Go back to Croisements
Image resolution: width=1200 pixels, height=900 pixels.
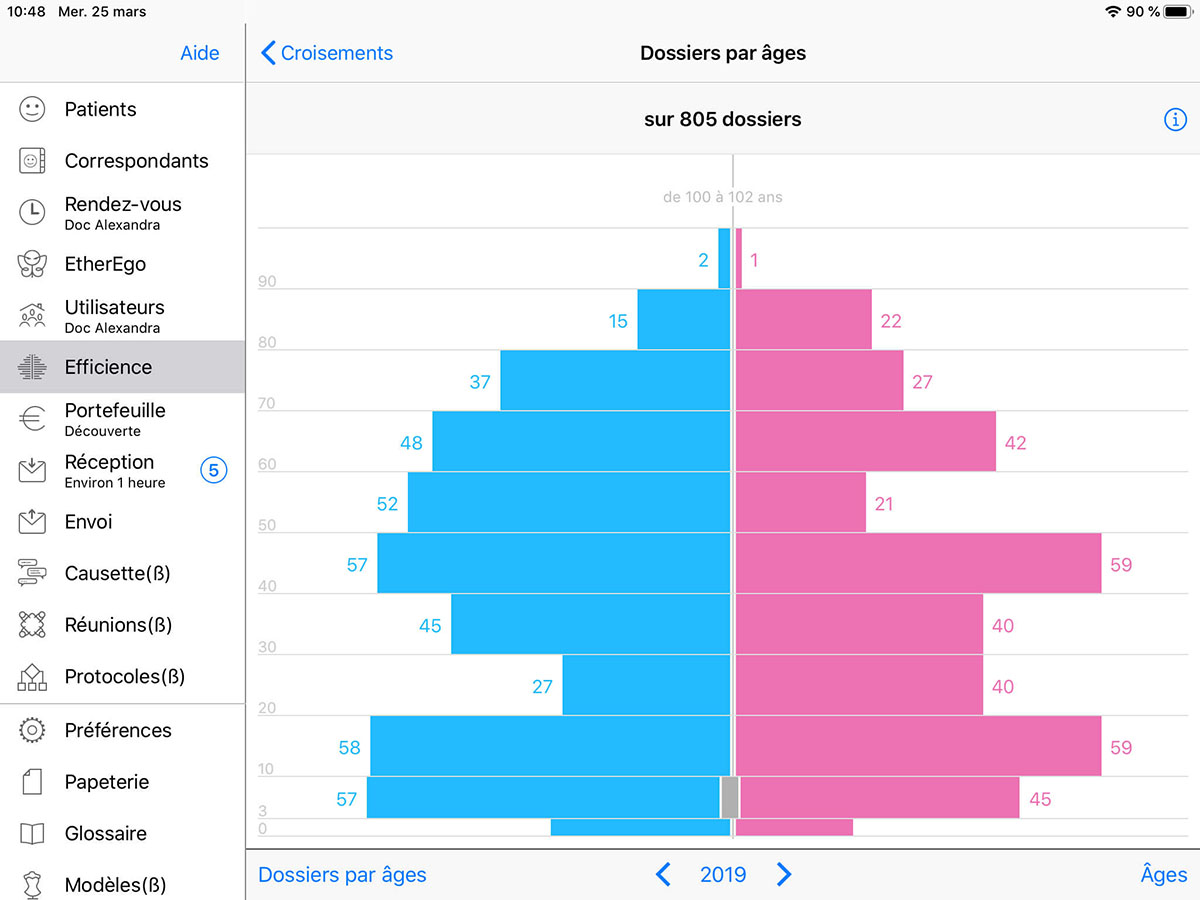click(x=327, y=53)
